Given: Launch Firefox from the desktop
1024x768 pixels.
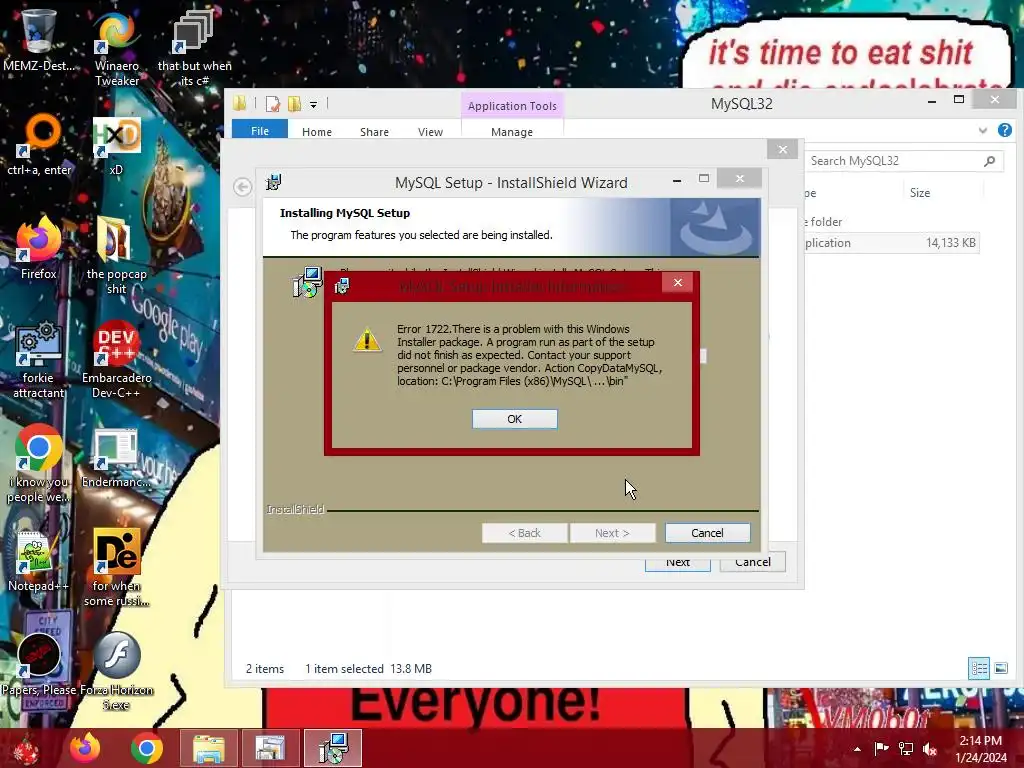Looking at the screenshot, I should coord(39,248).
